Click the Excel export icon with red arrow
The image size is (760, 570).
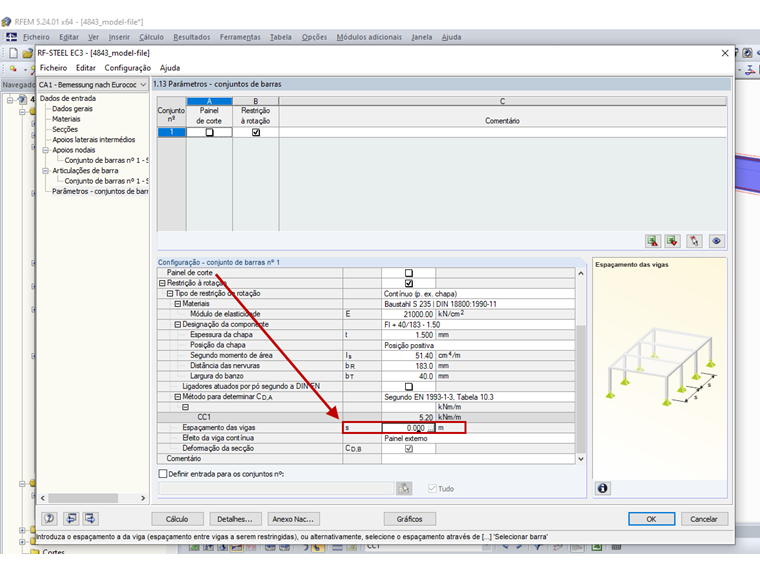(x=653, y=241)
